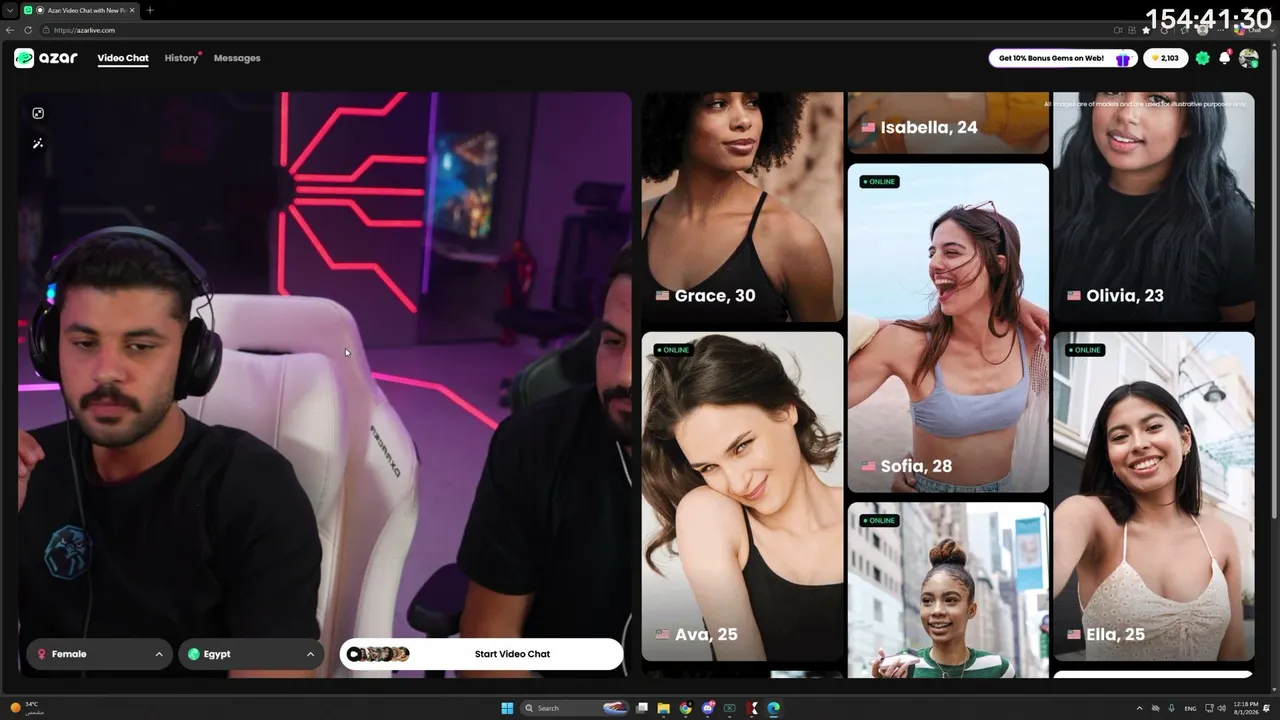Click the Windows taskbar Search box
Viewport: 1280px width, 720px height.
click(x=574, y=708)
